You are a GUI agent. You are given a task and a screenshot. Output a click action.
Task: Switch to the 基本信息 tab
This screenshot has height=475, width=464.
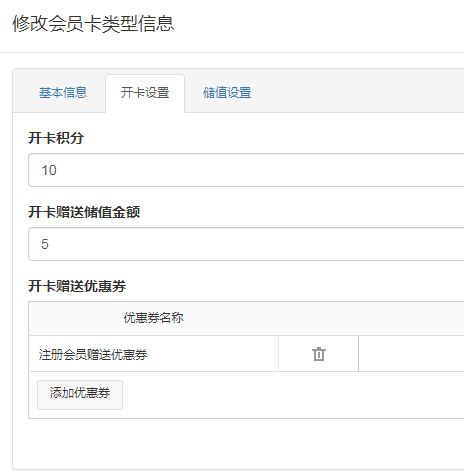tap(63, 93)
